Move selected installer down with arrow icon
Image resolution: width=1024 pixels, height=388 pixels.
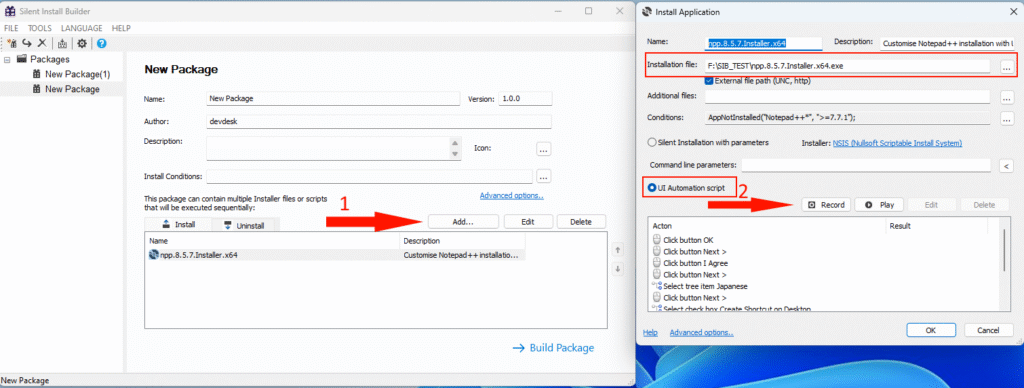[618, 268]
